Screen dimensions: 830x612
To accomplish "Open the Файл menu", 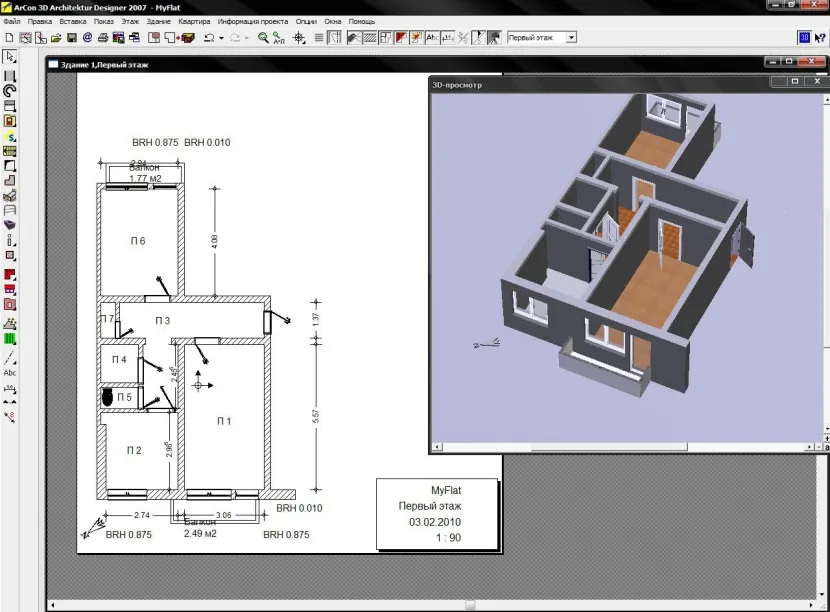I will click(x=12, y=21).
